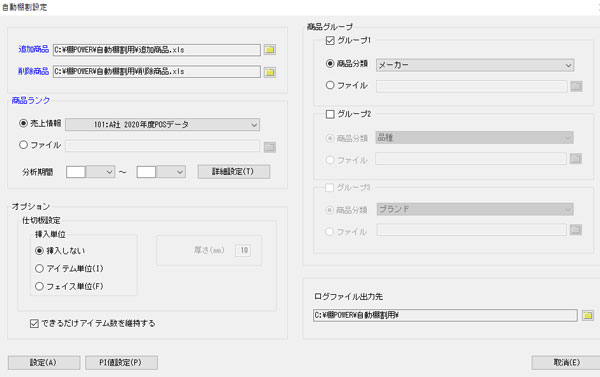Select 商品分類 radio in グループ3
The width and height of the screenshot is (600, 377).
point(329,210)
